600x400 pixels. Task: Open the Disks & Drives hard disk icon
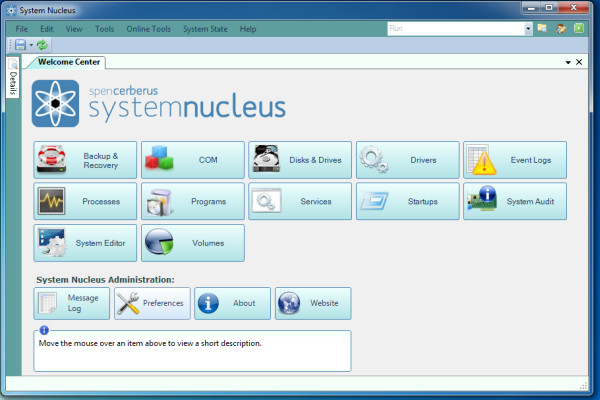(x=266, y=158)
